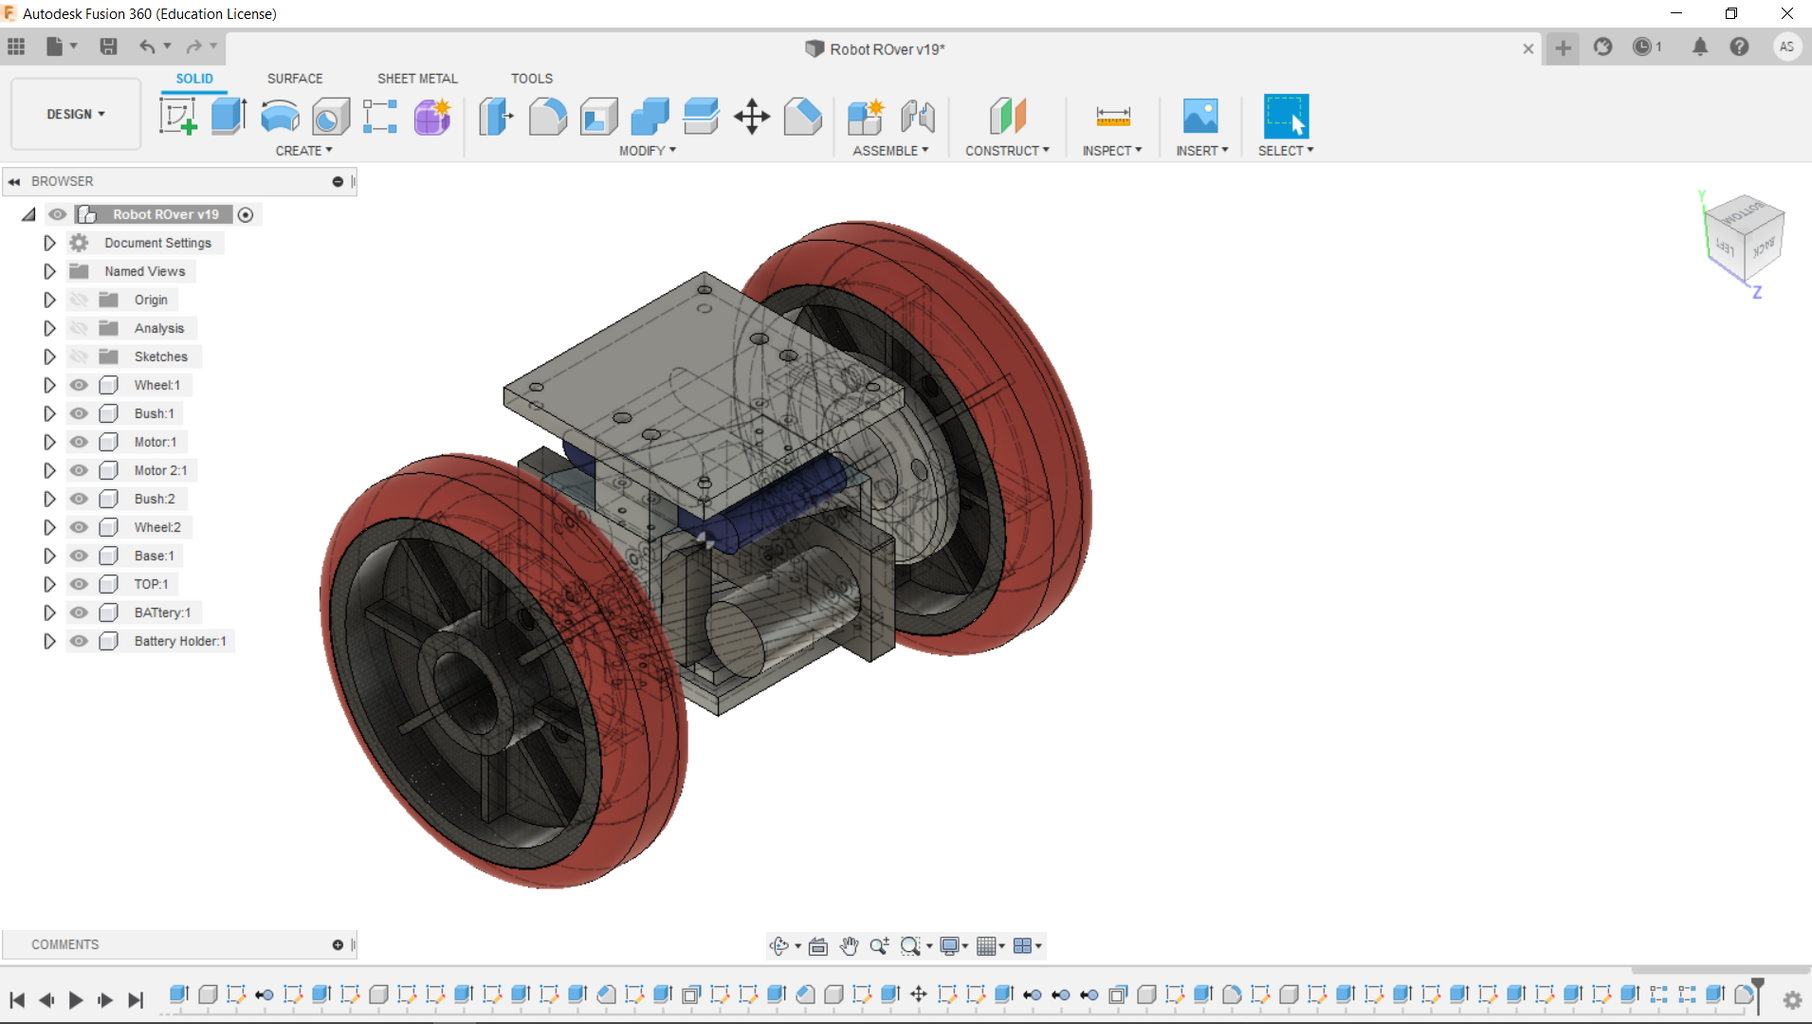Select the Create Sketch tool
This screenshot has width=1812, height=1024.
178,117
